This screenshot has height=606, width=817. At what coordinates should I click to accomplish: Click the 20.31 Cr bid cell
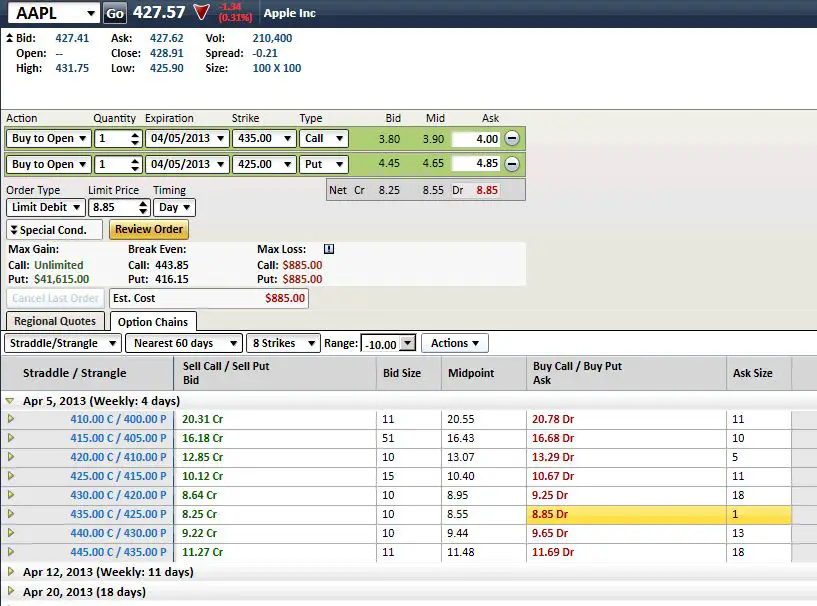[x=275, y=419]
